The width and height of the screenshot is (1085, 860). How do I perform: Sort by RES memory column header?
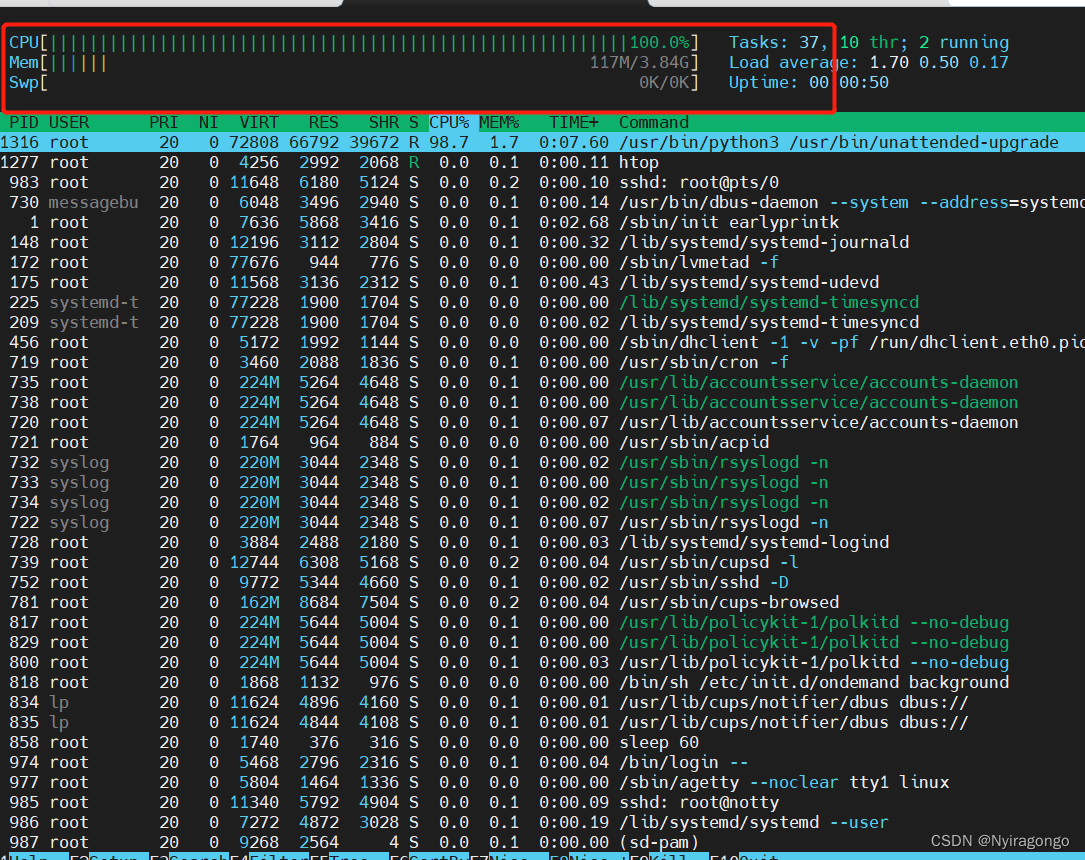click(323, 122)
